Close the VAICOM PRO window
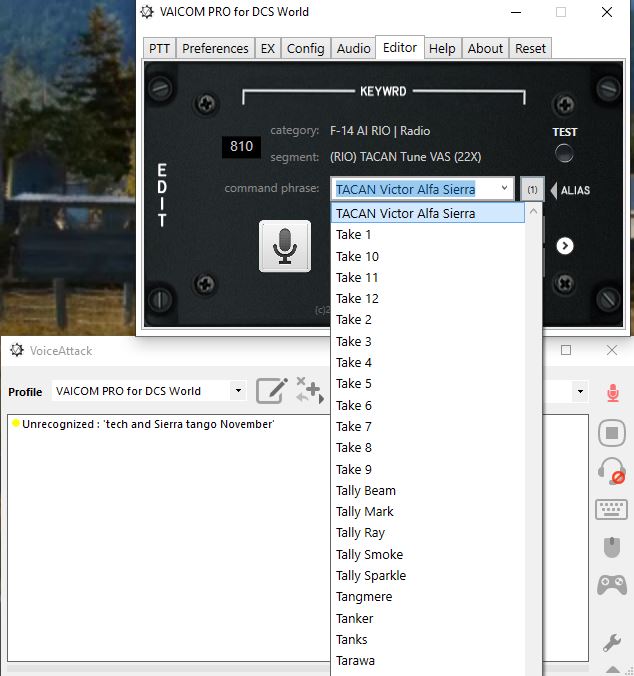This screenshot has width=634, height=676. [607, 12]
